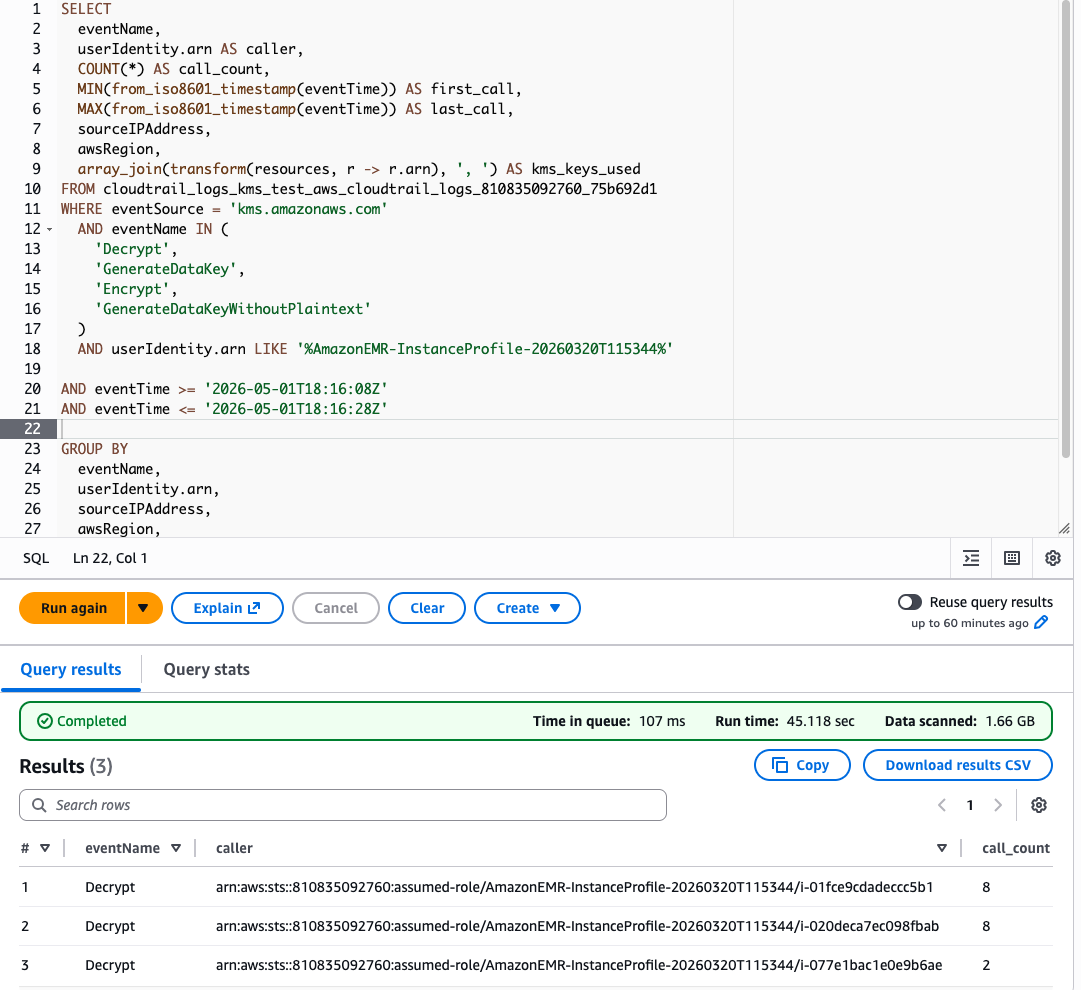Click the Decrypt cell in row 1
This screenshot has height=990, width=1081.
110,887
